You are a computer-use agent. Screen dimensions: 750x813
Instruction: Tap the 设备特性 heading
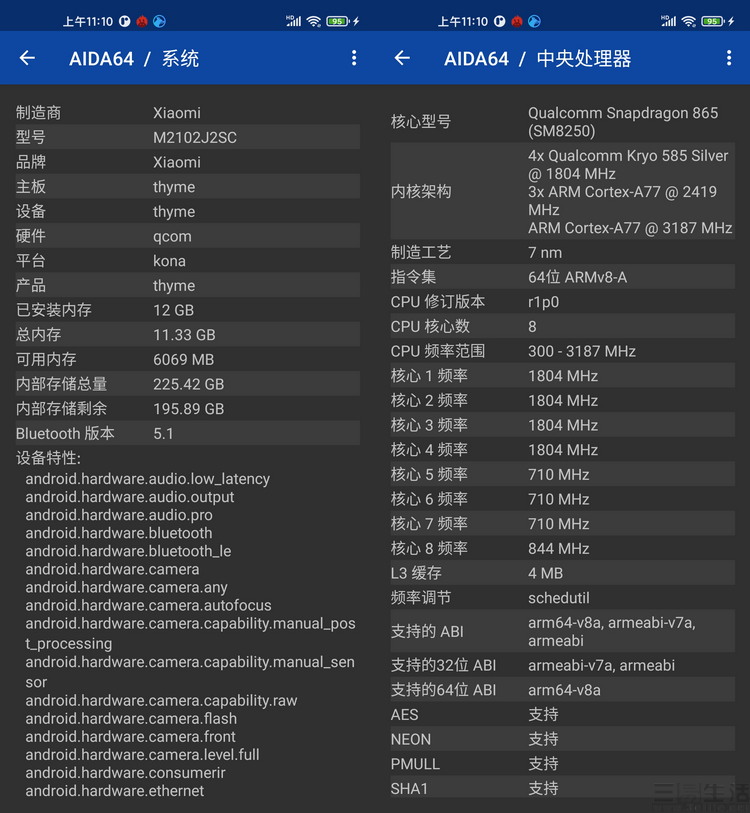(48, 458)
